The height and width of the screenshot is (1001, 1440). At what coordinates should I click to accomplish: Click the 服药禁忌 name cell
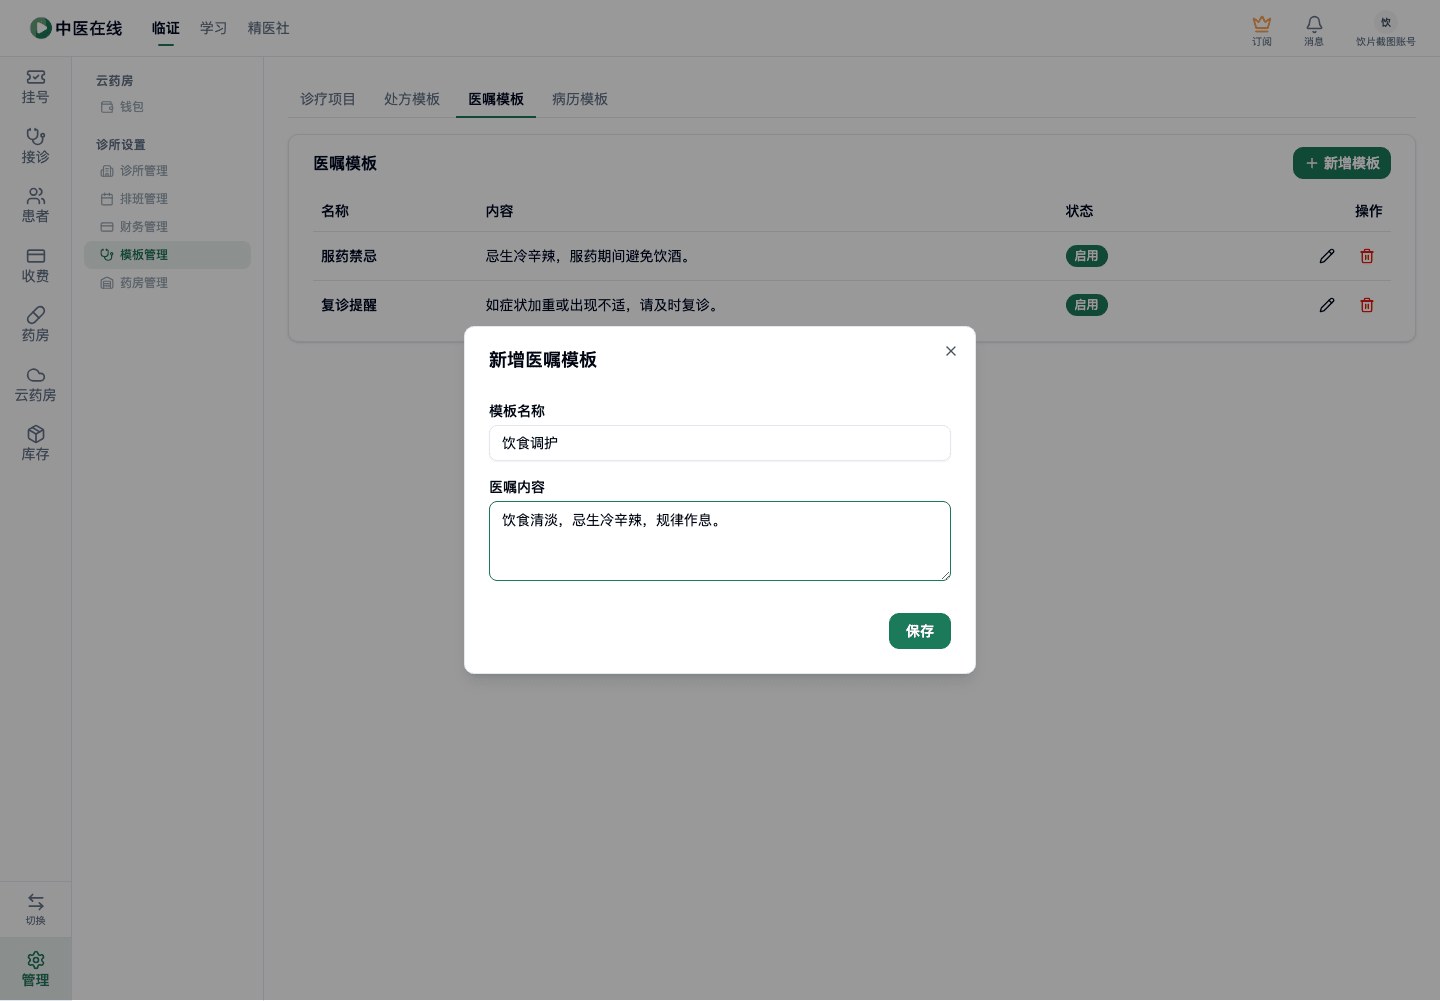[x=349, y=256]
